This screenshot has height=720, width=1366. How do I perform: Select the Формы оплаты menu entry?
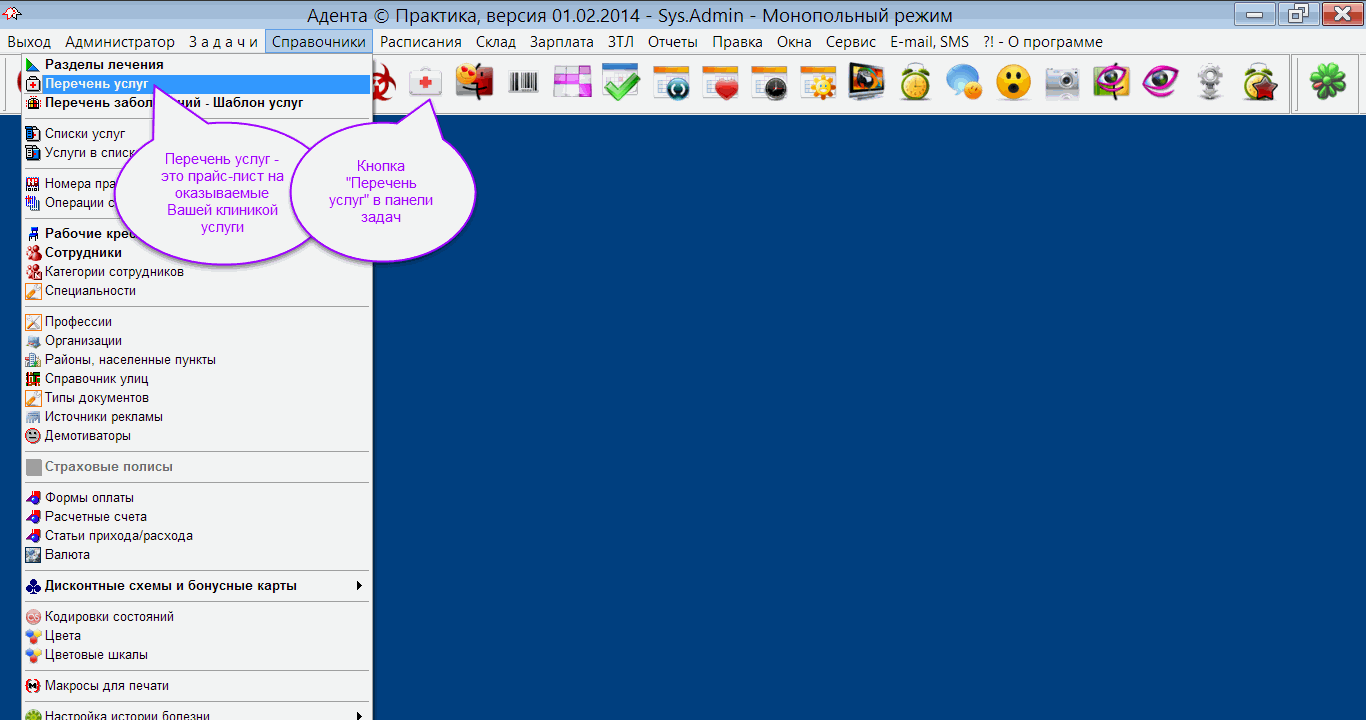pos(89,498)
